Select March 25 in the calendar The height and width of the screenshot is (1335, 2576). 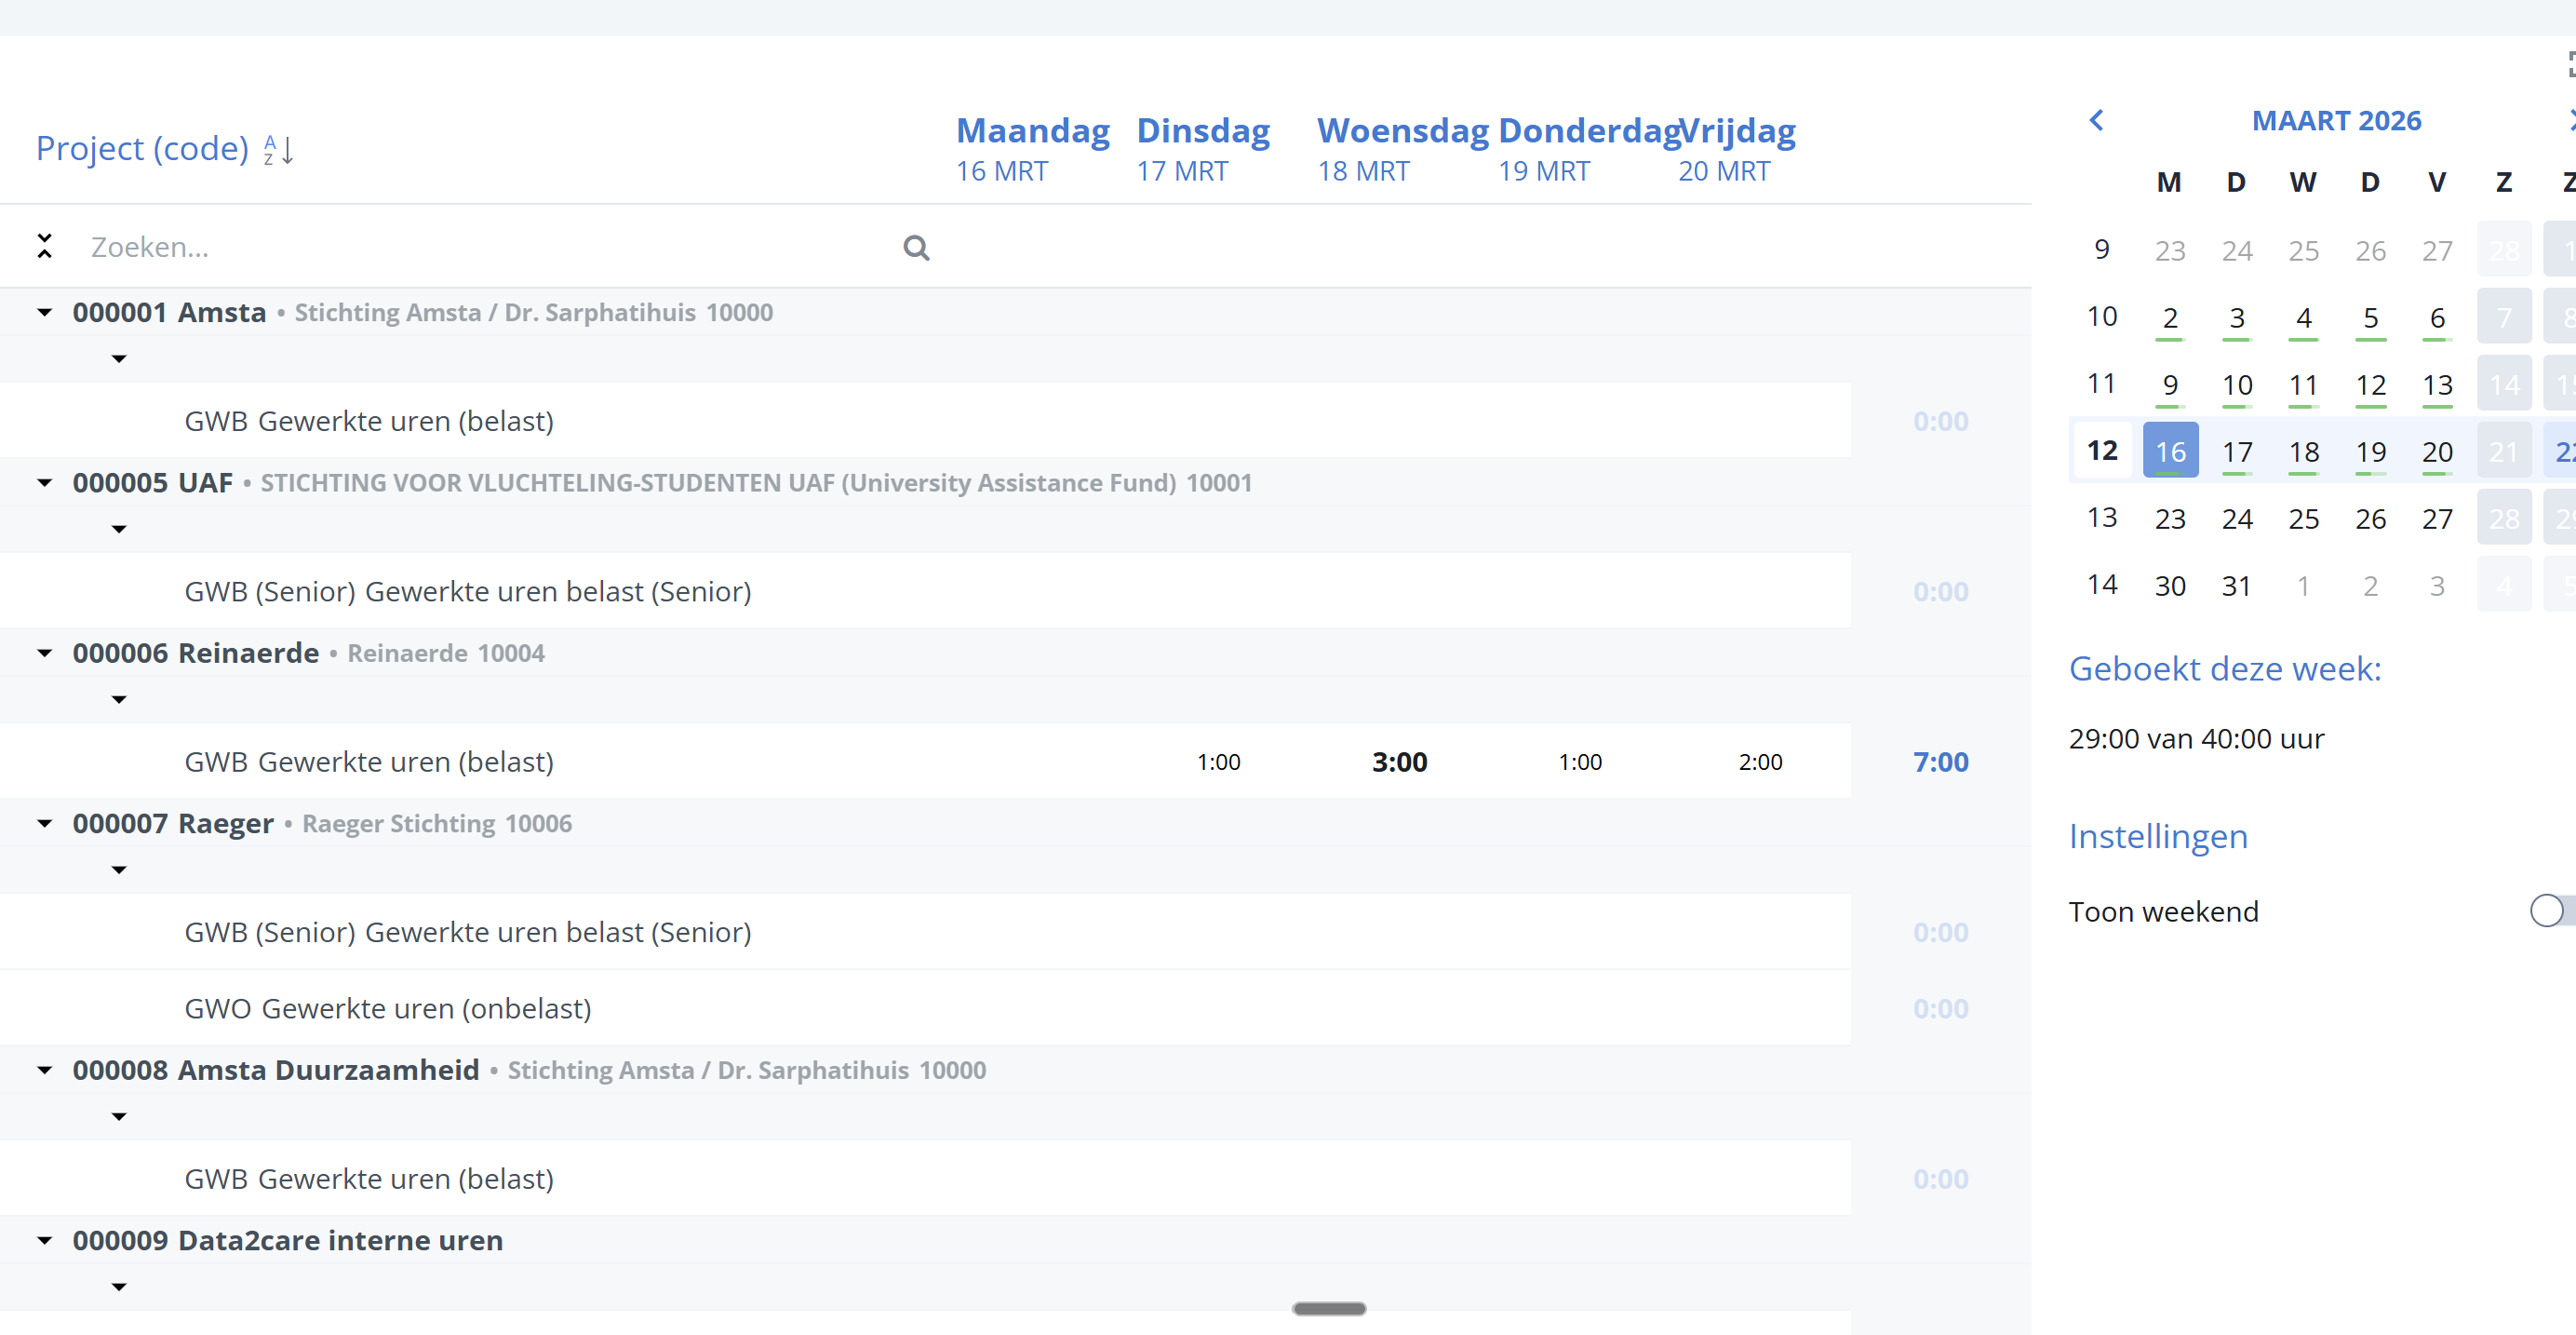(x=2303, y=519)
